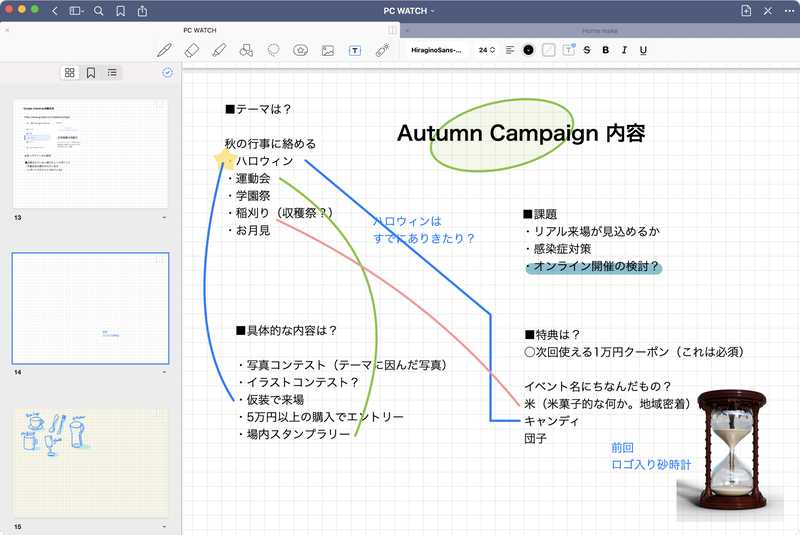
Task: Select the Shapes tool
Action: 246,50
